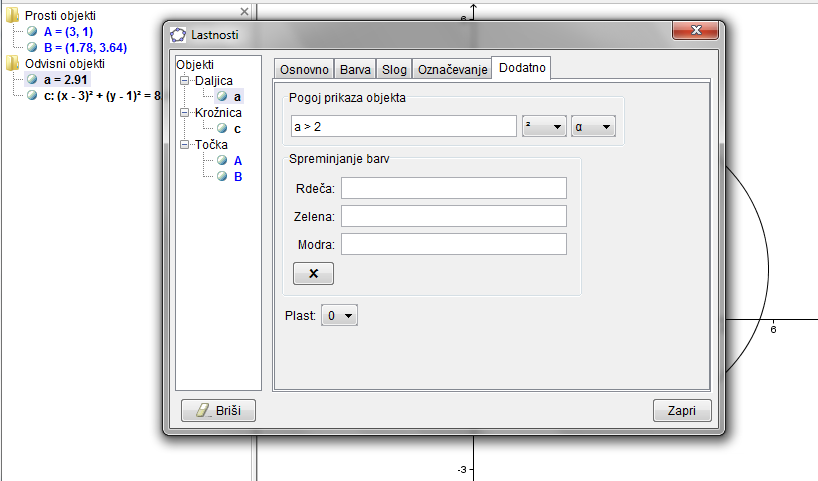
Task: Click the Rdeča color input field
Action: pyautogui.click(x=453, y=188)
